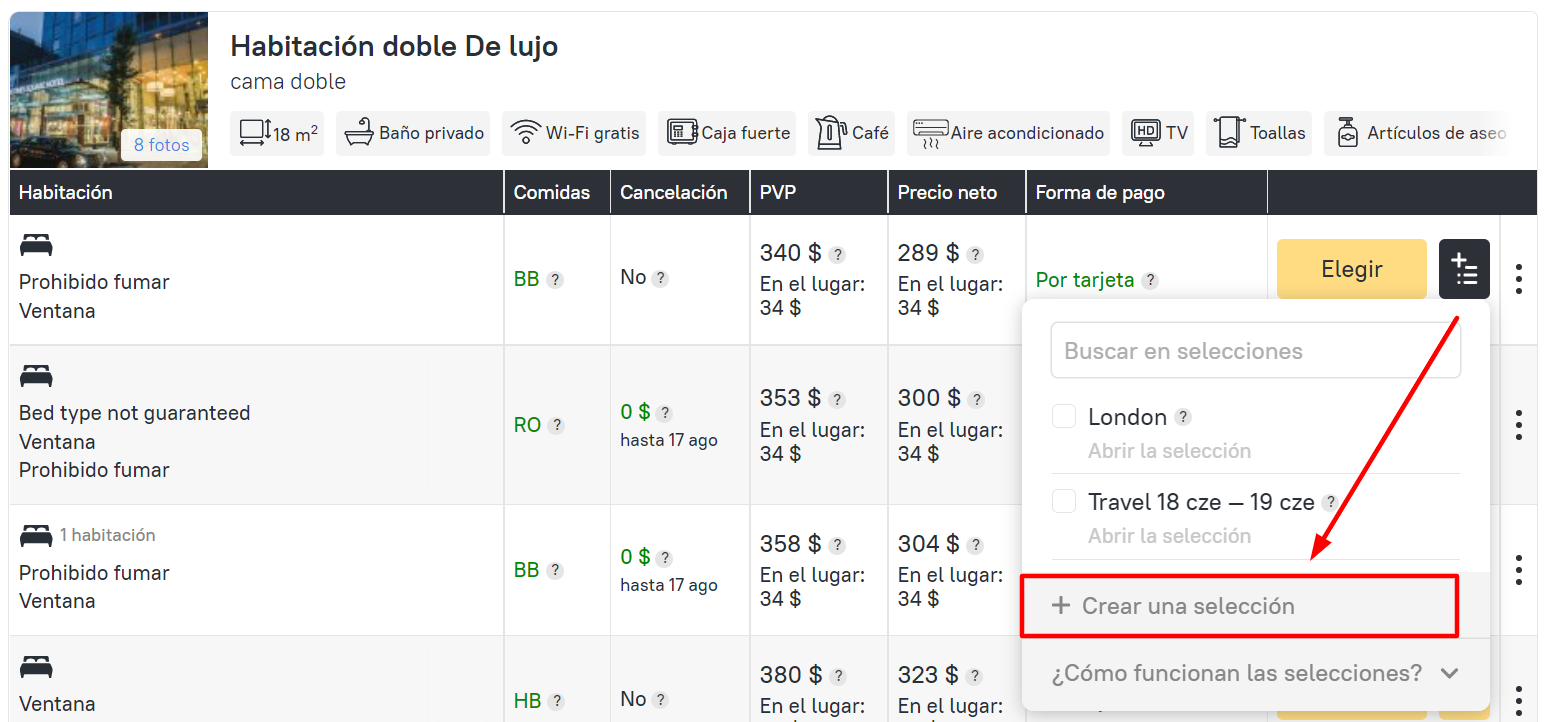Click the Cancelación column header
The image size is (1544, 722).
(673, 193)
